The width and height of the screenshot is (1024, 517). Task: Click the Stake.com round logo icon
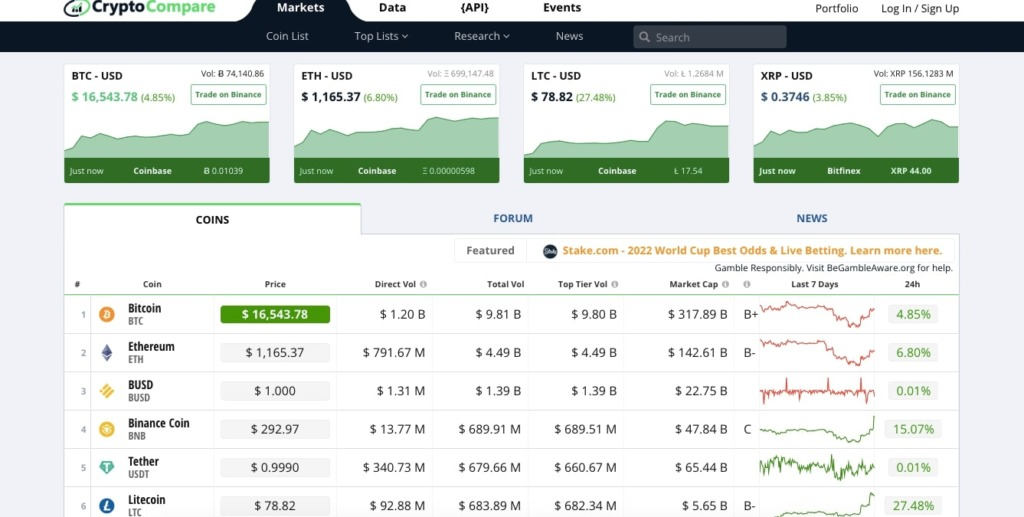550,251
